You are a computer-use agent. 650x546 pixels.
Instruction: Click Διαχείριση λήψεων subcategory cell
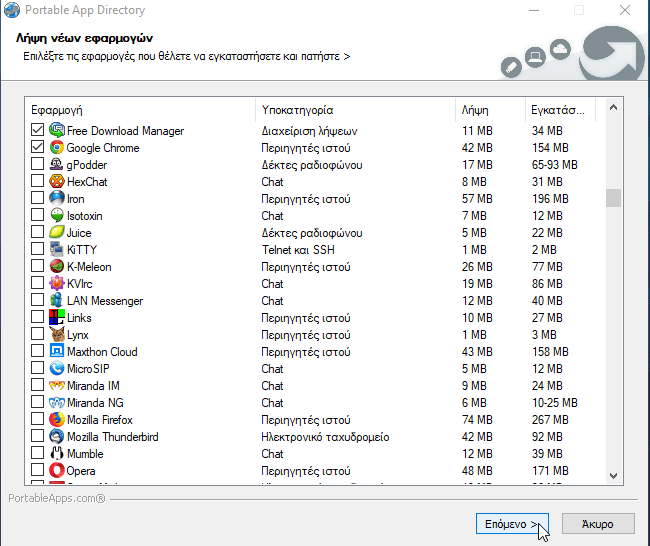click(x=309, y=131)
